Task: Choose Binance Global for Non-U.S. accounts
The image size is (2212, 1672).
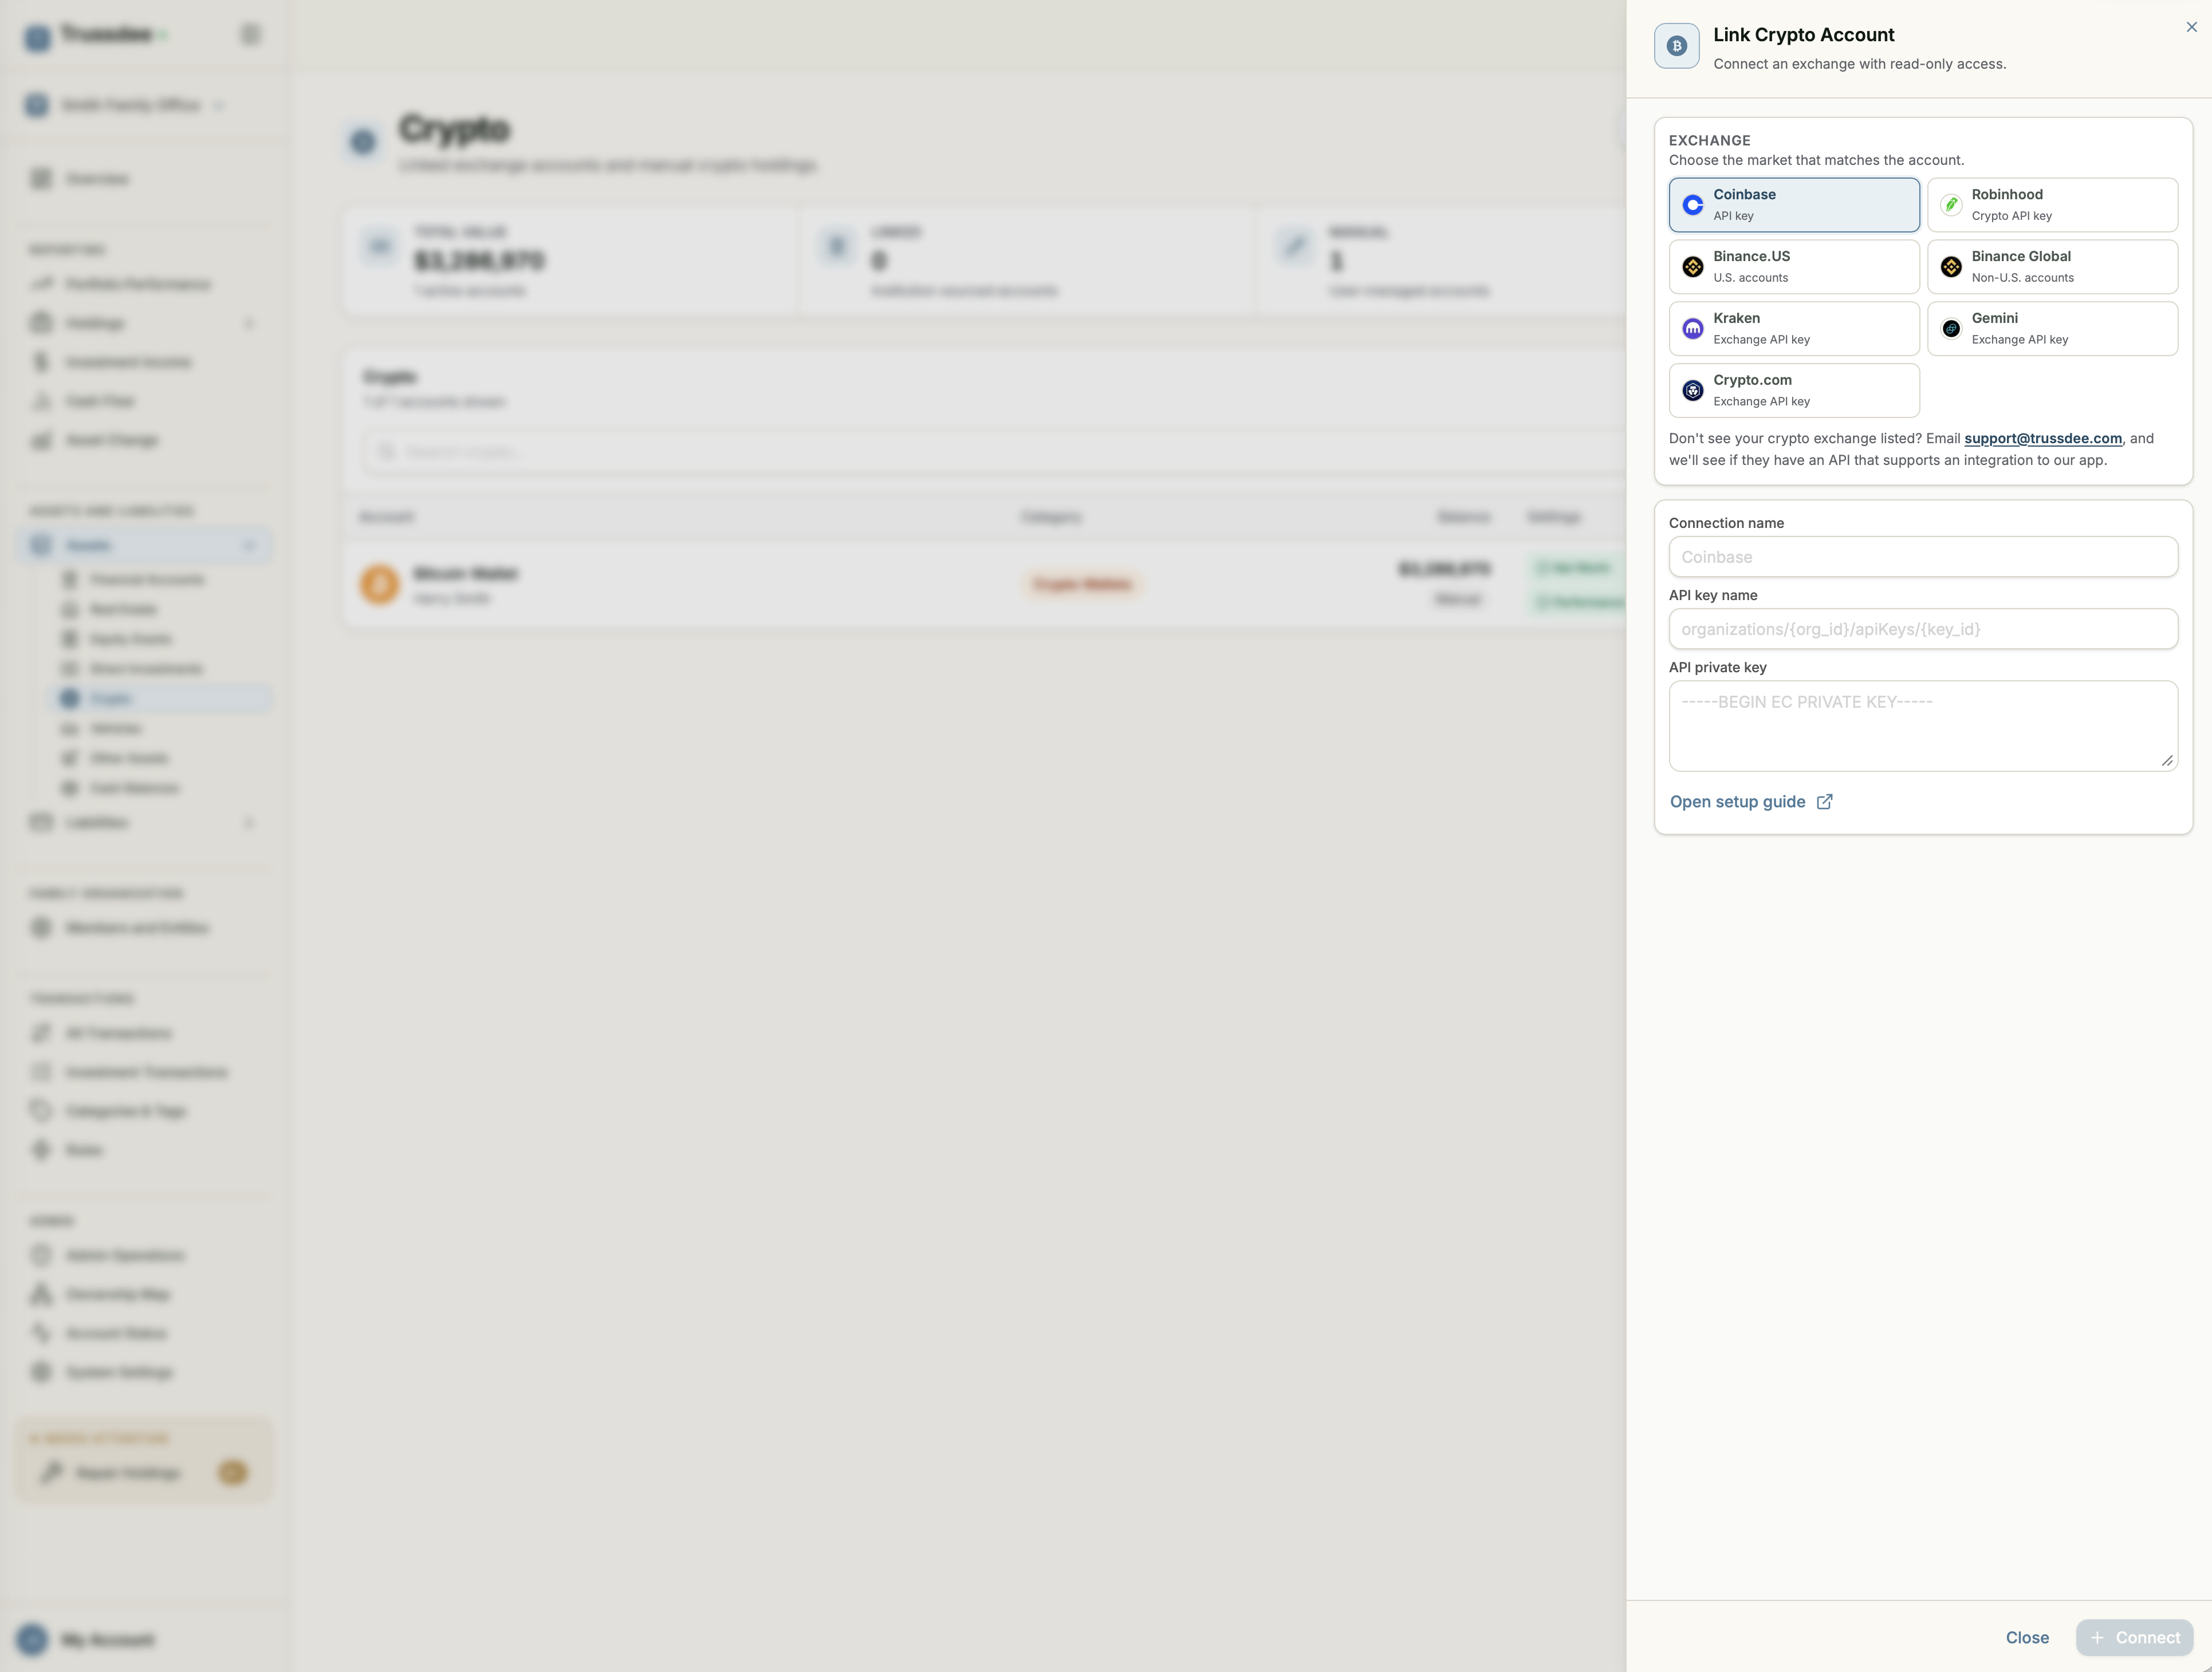Action: click(x=2052, y=267)
